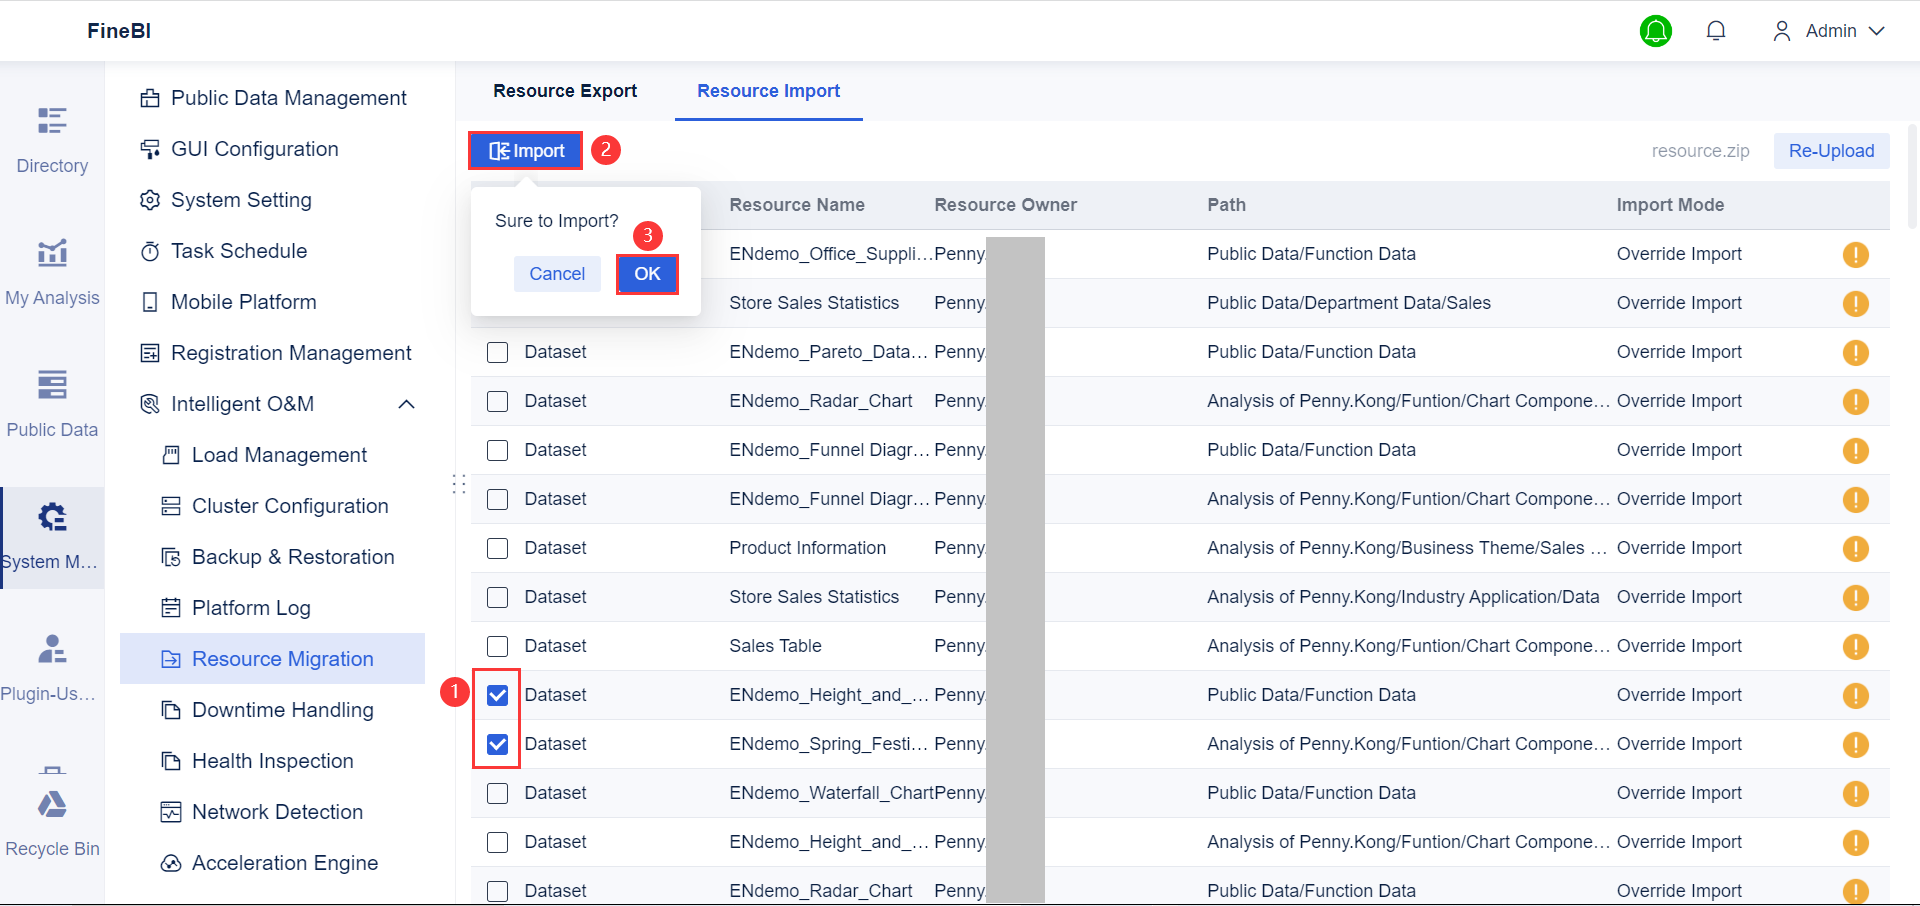Confirm import with the OK button
The height and width of the screenshot is (906, 1920).
coord(647,274)
